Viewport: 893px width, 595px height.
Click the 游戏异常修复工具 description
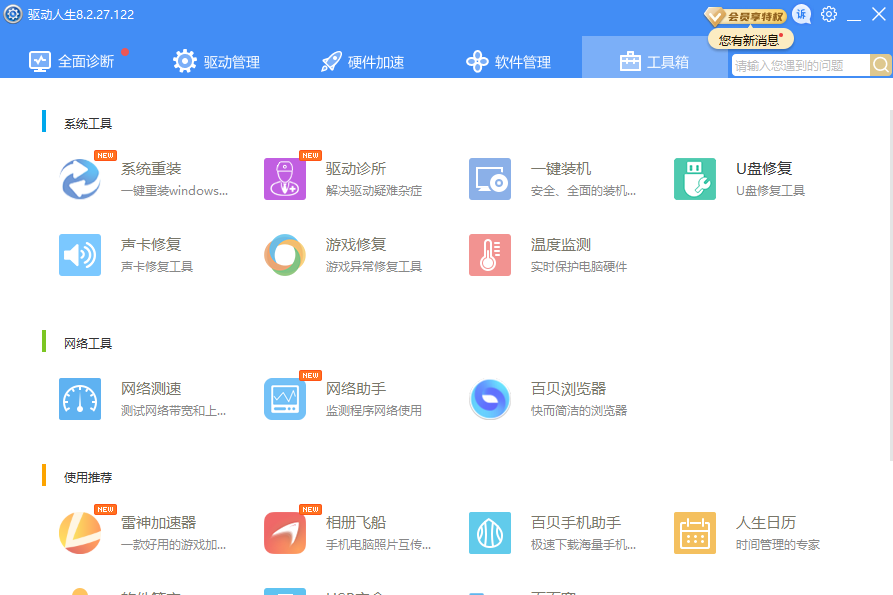point(374,266)
